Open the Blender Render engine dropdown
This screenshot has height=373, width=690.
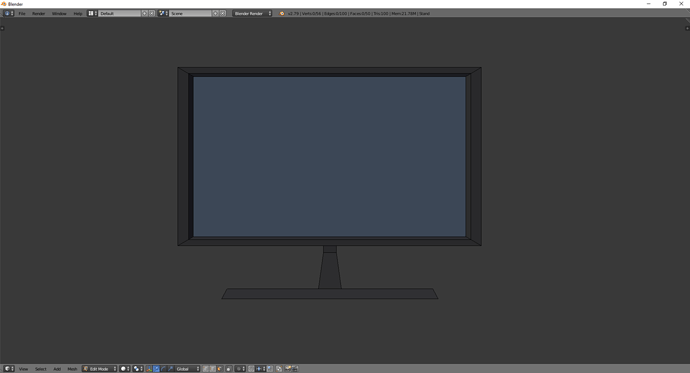click(252, 13)
